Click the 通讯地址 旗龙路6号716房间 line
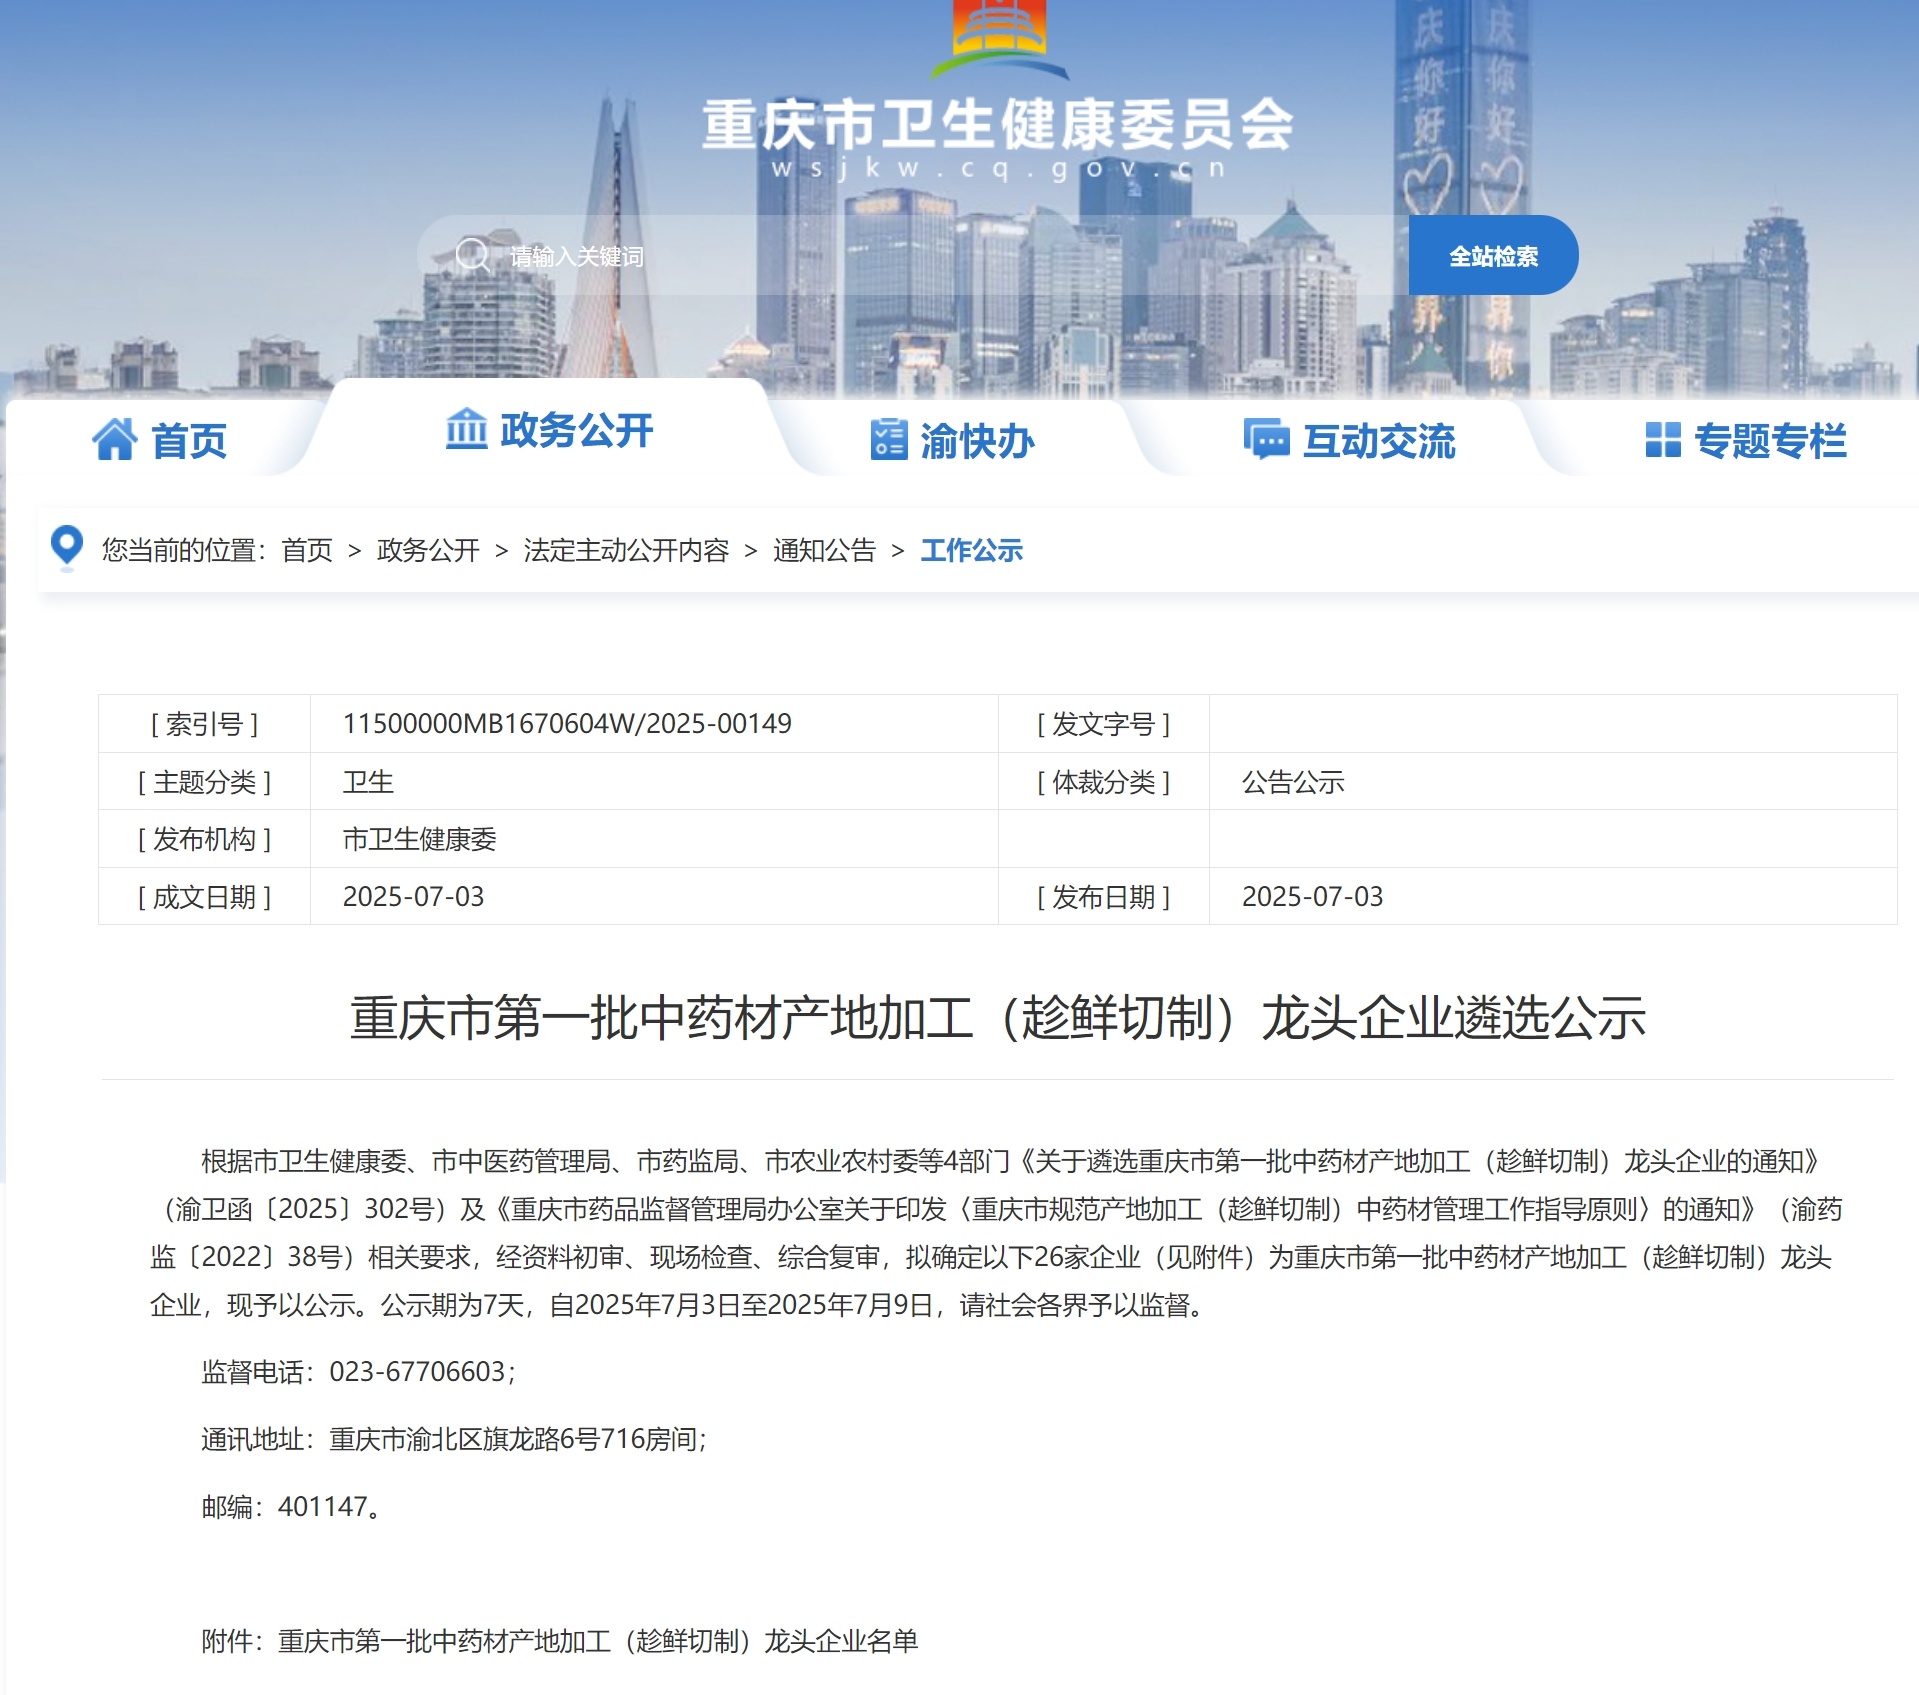 [x=454, y=1439]
